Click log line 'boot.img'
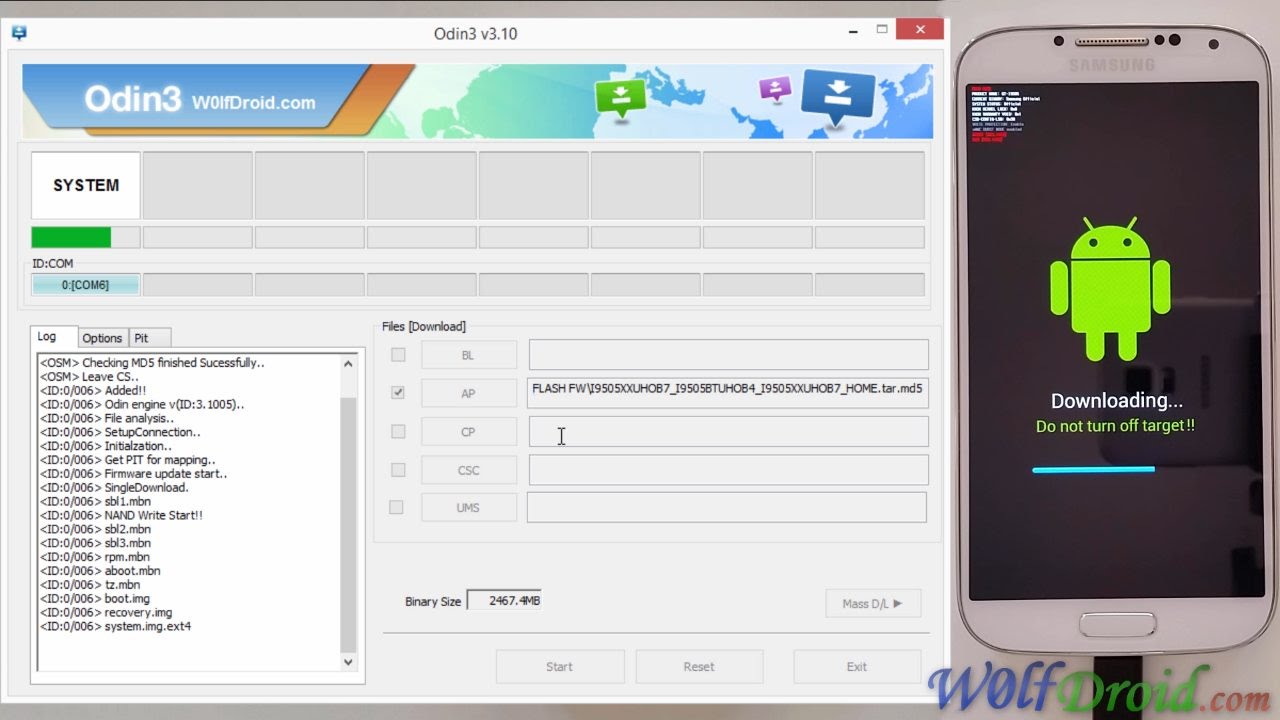The height and width of the screenshot is (720, 1280). pos(127,598)
